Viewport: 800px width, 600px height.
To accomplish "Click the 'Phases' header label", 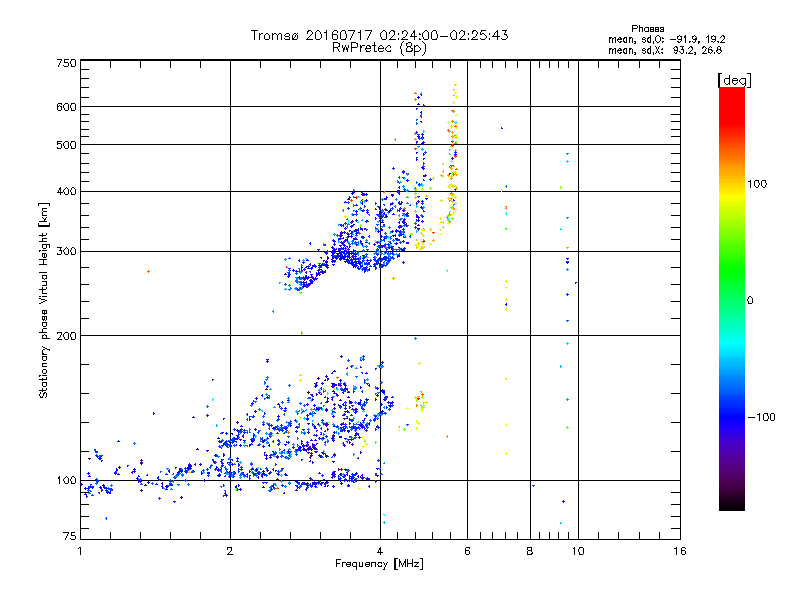I will (647, 29).
